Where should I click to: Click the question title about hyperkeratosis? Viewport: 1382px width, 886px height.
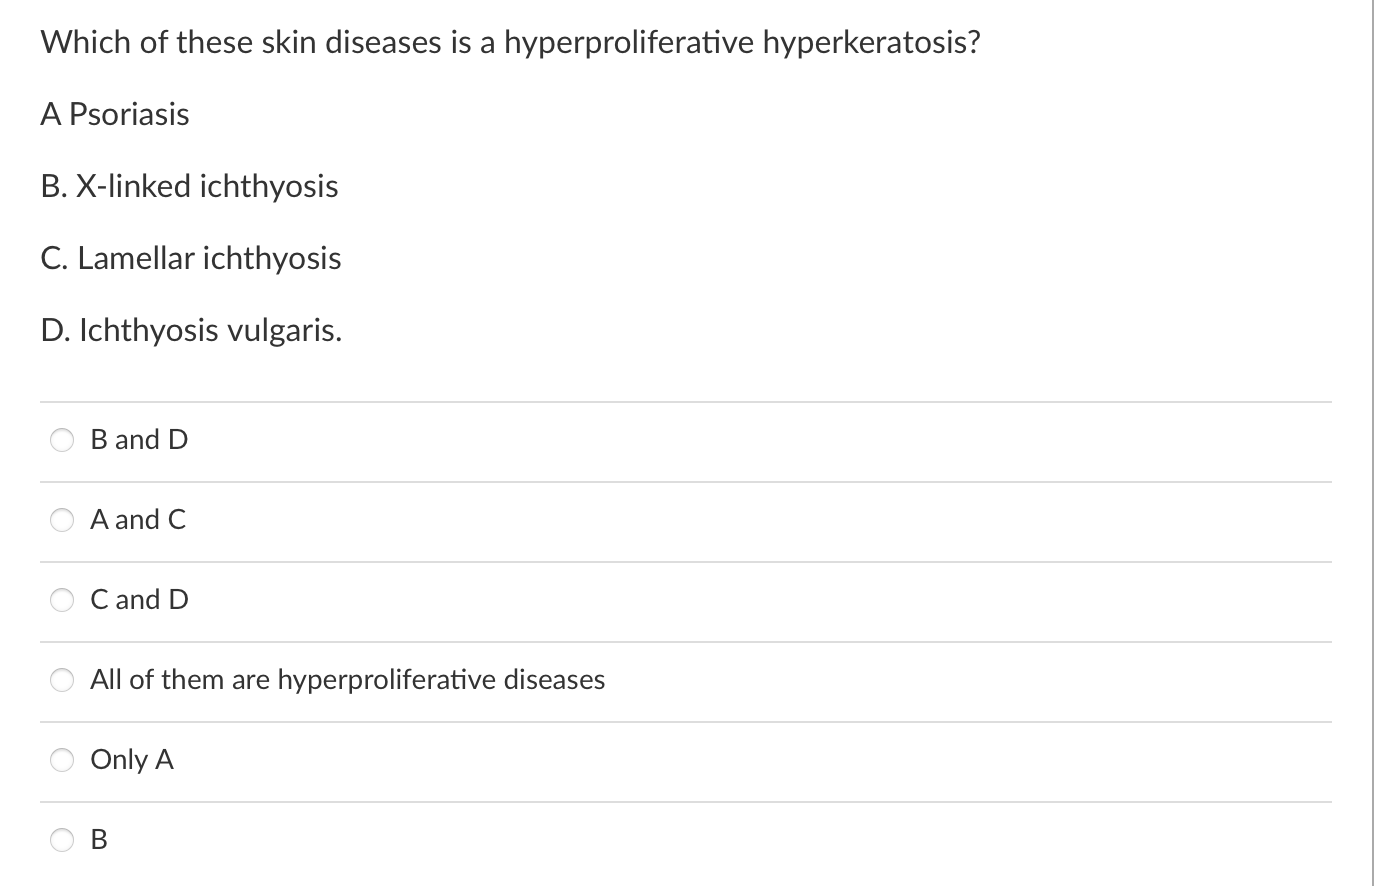pyautogui.click(x=510, y=42)
